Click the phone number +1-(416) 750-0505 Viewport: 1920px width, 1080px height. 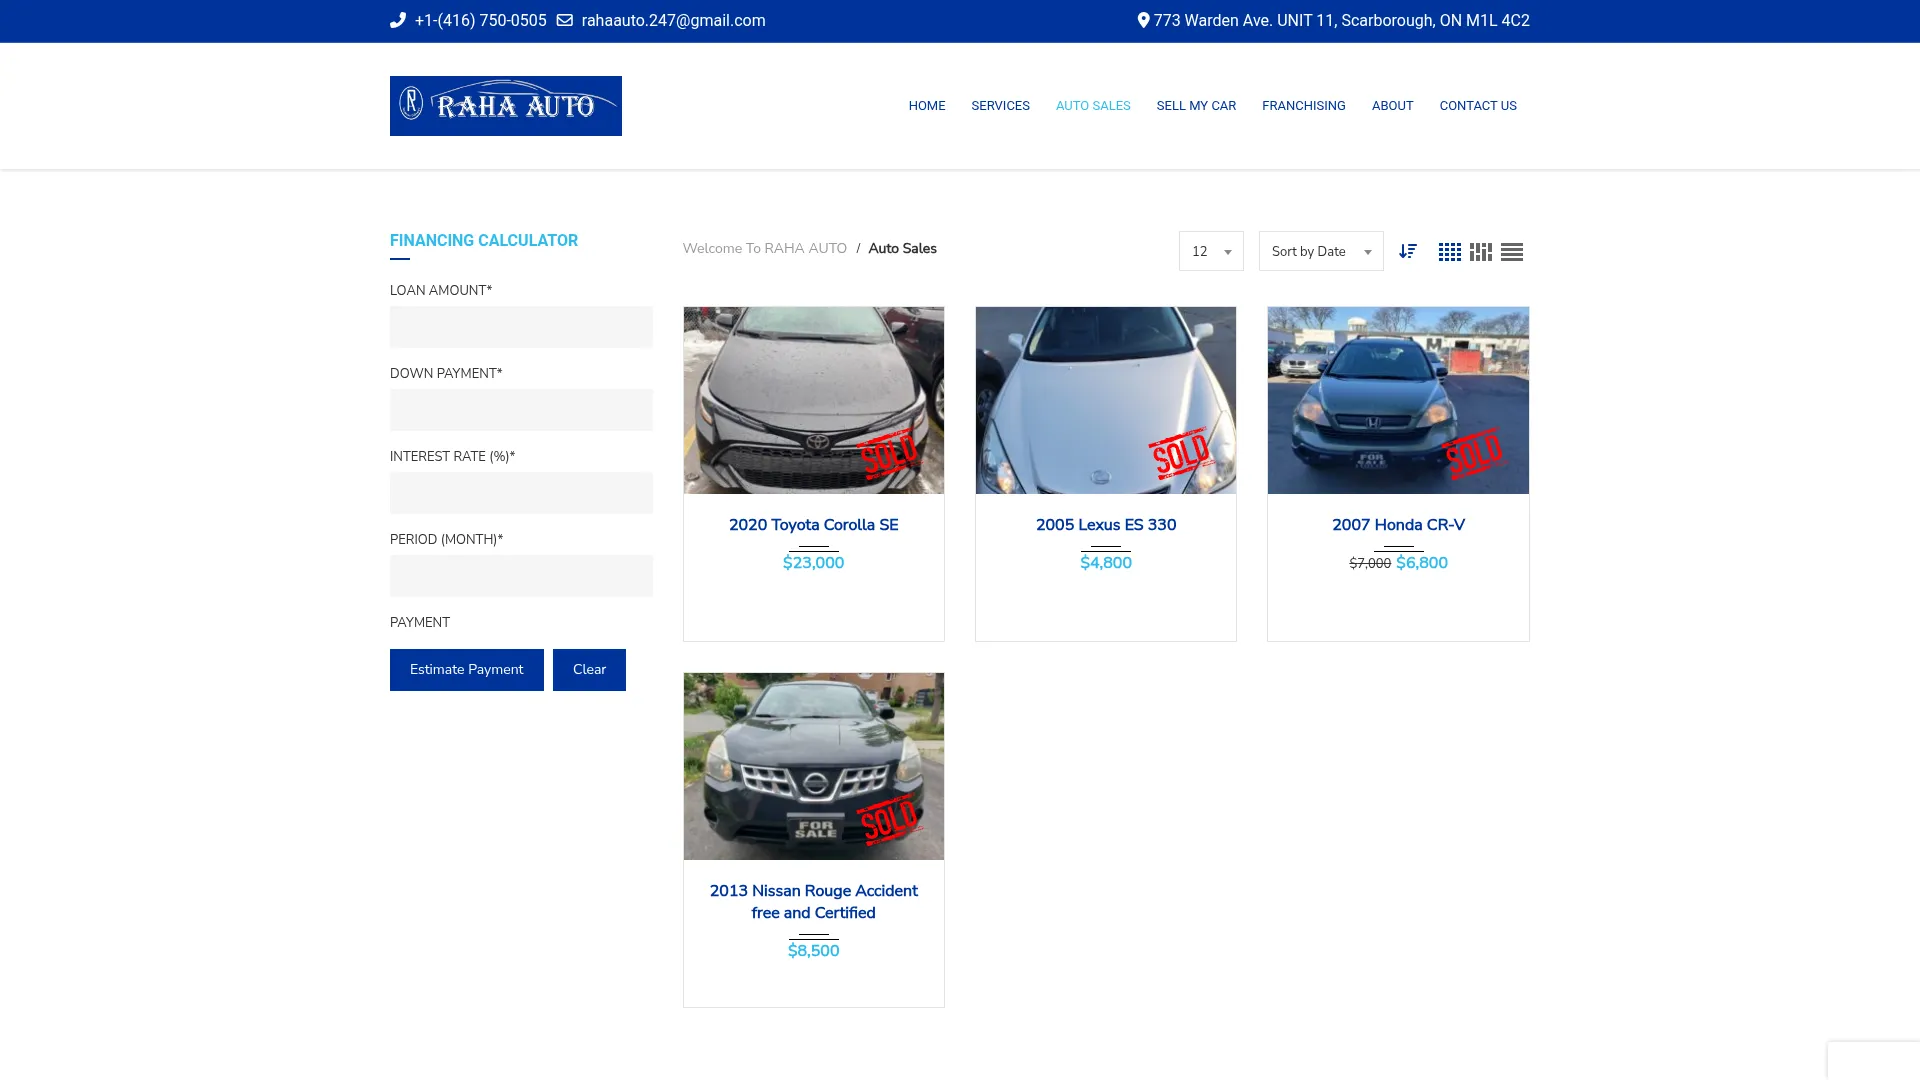(x=480, y=20)
